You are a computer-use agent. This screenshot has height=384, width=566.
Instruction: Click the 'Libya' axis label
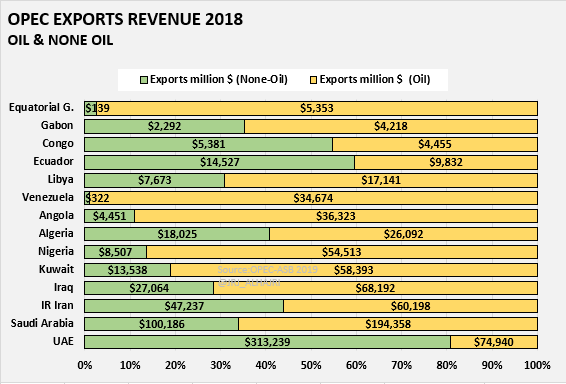pyautogui.click(x=61, y=179)
